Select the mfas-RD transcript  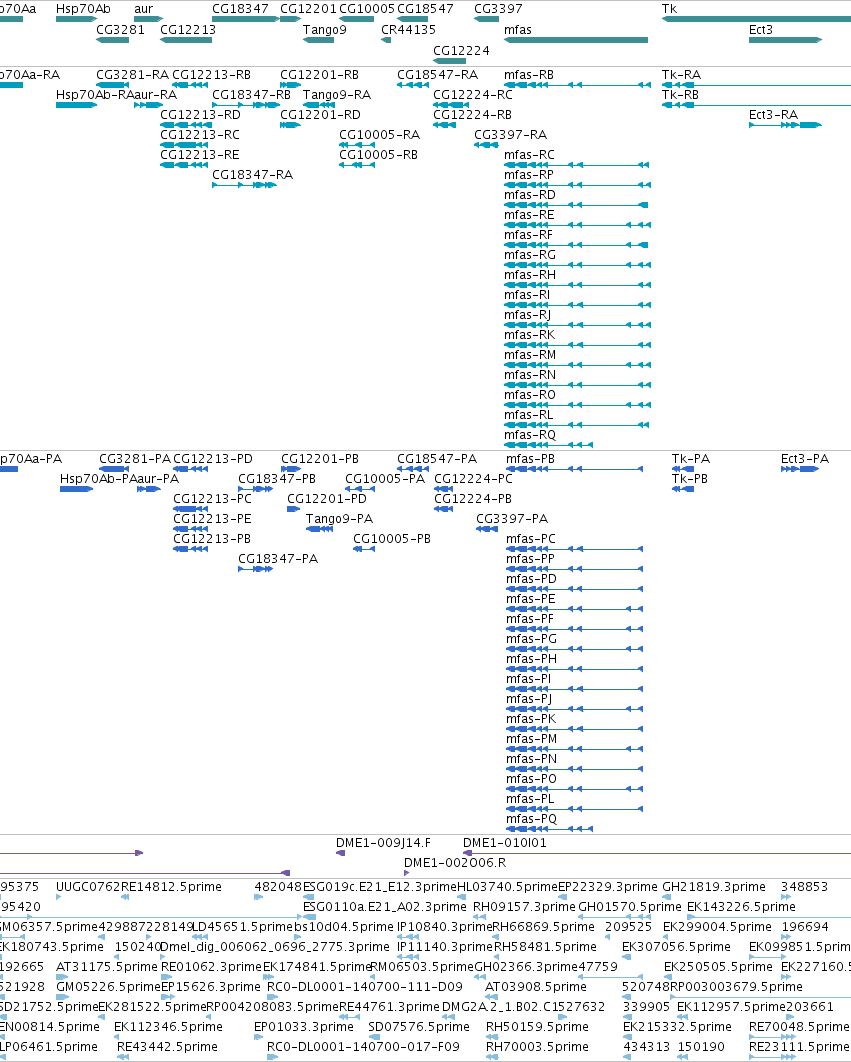[576, 205]
